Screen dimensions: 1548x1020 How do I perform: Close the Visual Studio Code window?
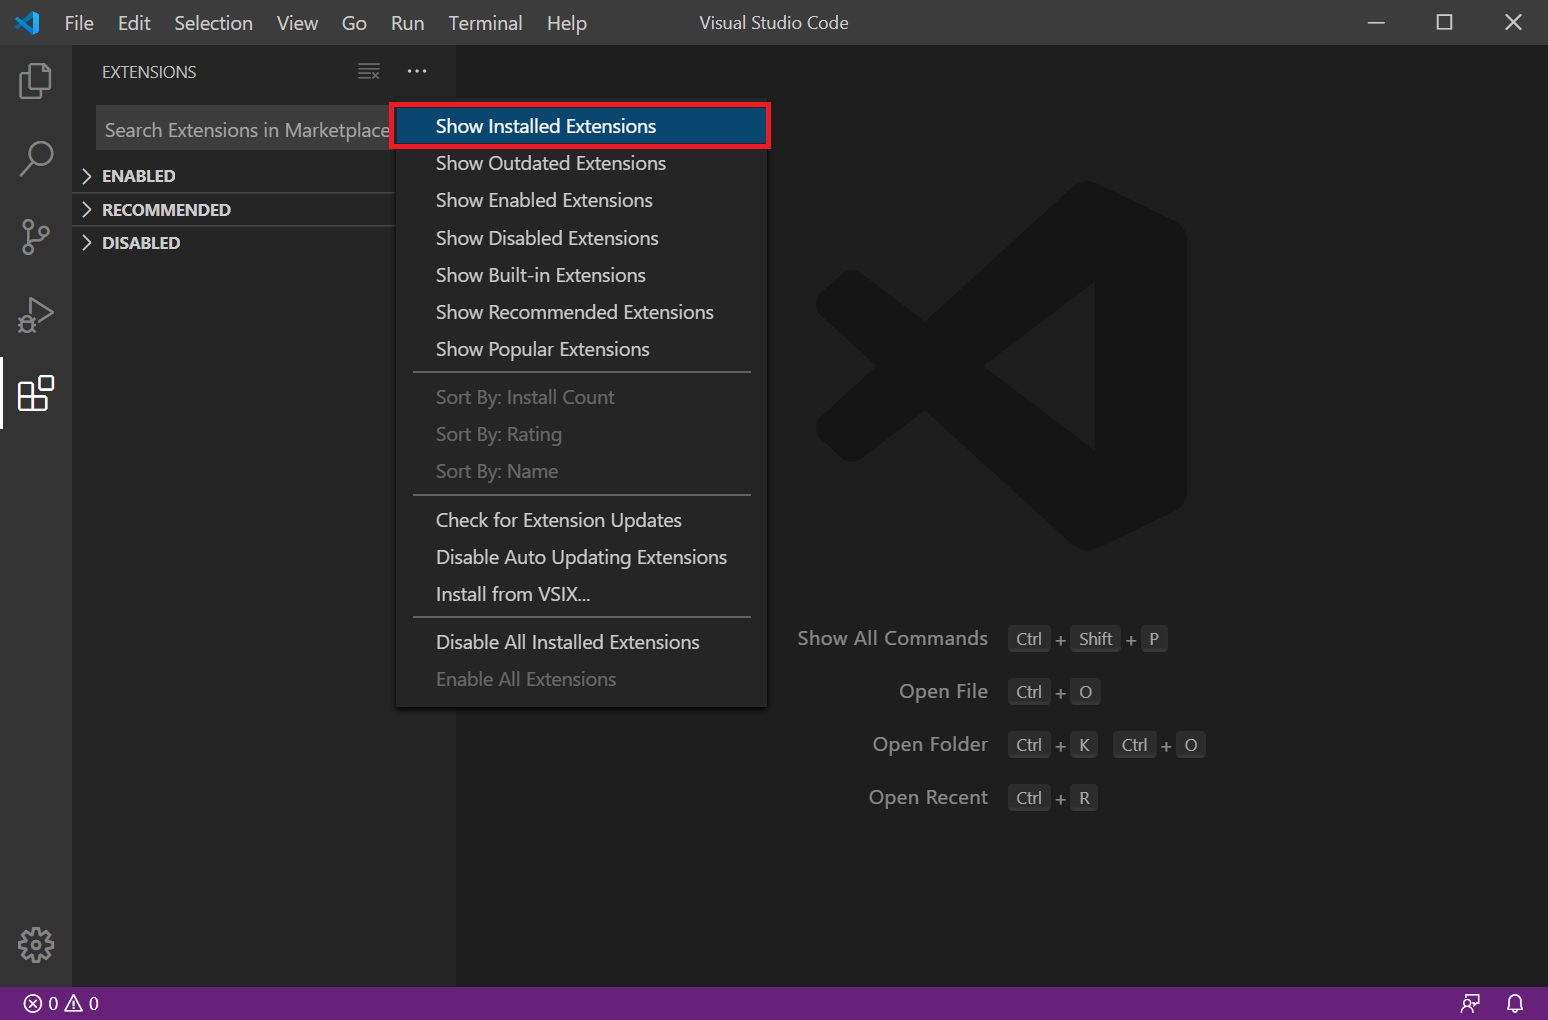click(x=1513, y=22)
